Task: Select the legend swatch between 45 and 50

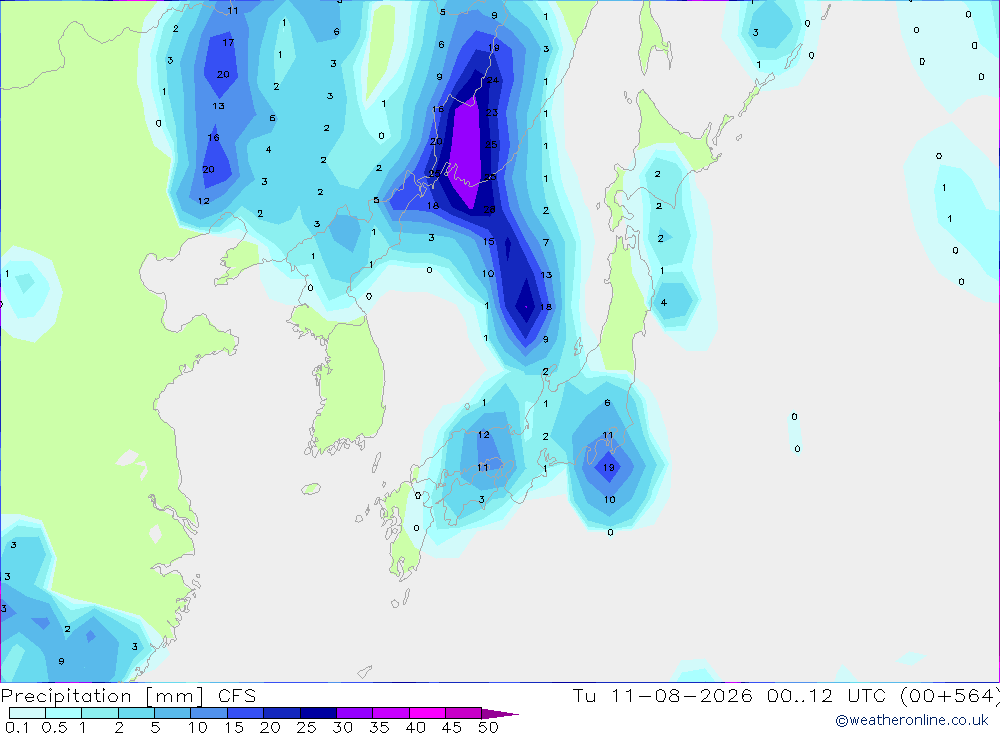Action: pos(463,713)
